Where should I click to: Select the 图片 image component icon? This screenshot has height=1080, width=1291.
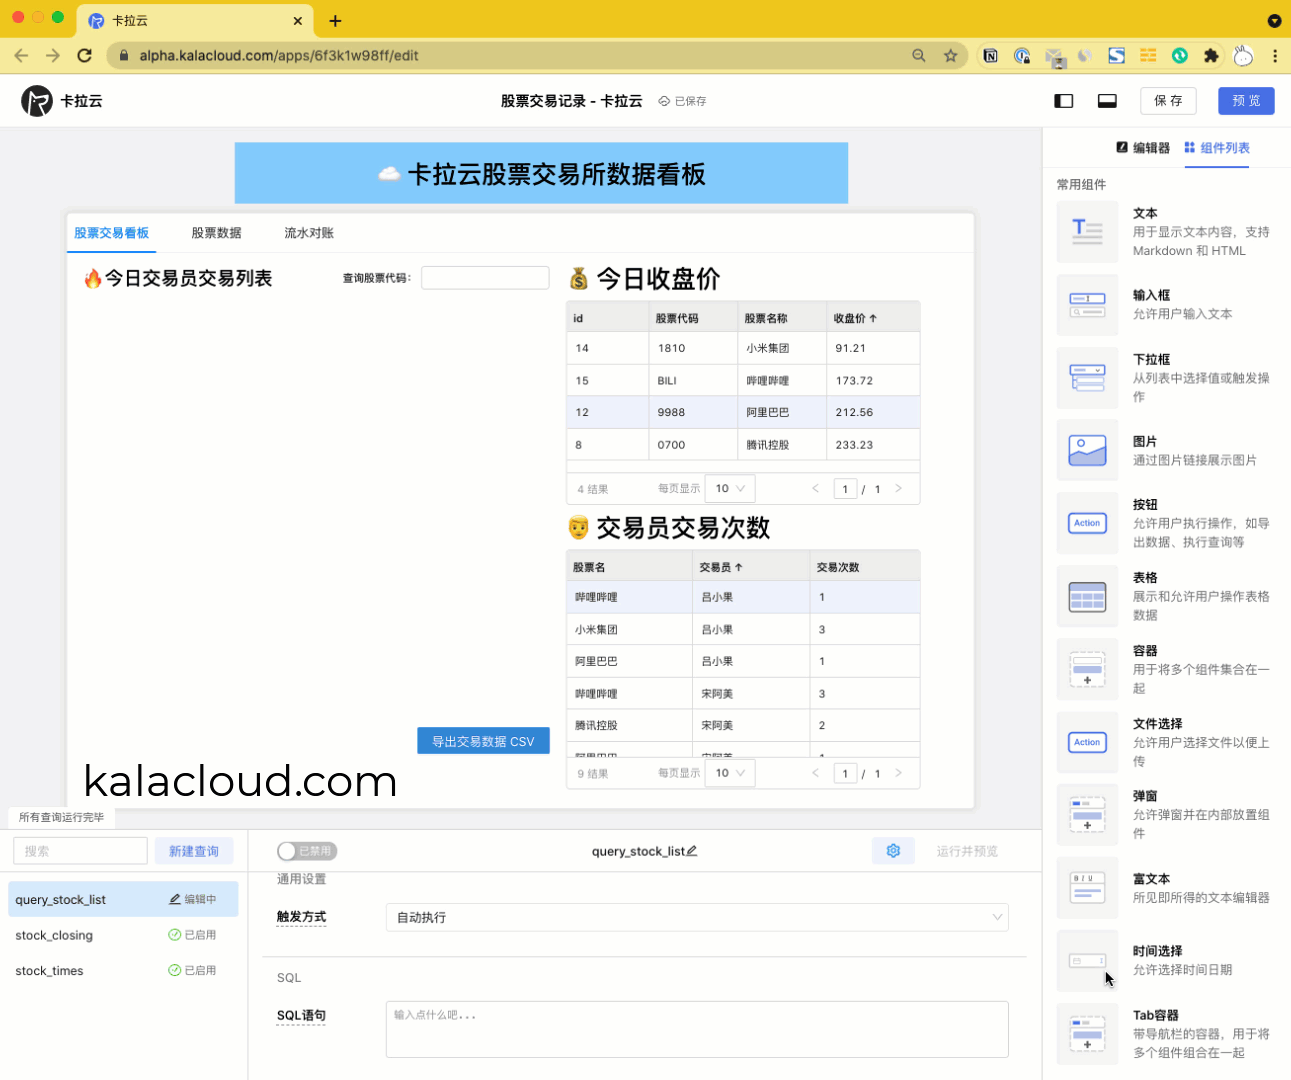pos(1087,451)
